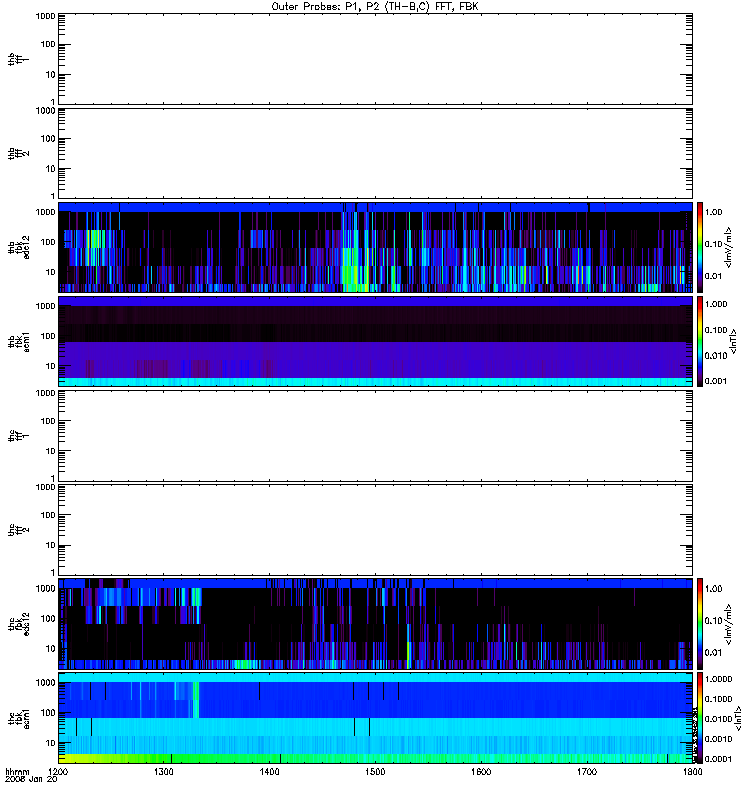Click the '10' y-tick of thc fft 2
Screen dimensions: 750x800
point(51,545)
